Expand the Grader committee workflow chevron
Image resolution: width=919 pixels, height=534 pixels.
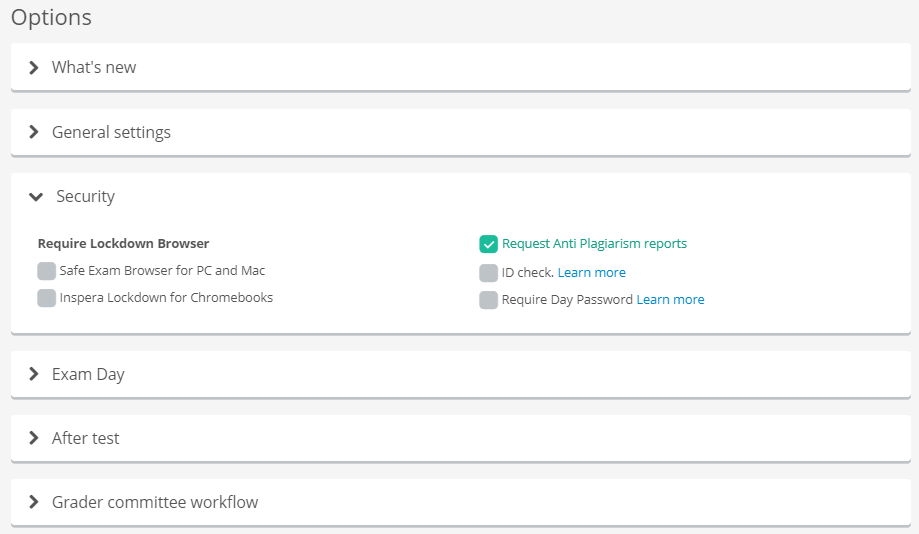[x=34, y=502]
